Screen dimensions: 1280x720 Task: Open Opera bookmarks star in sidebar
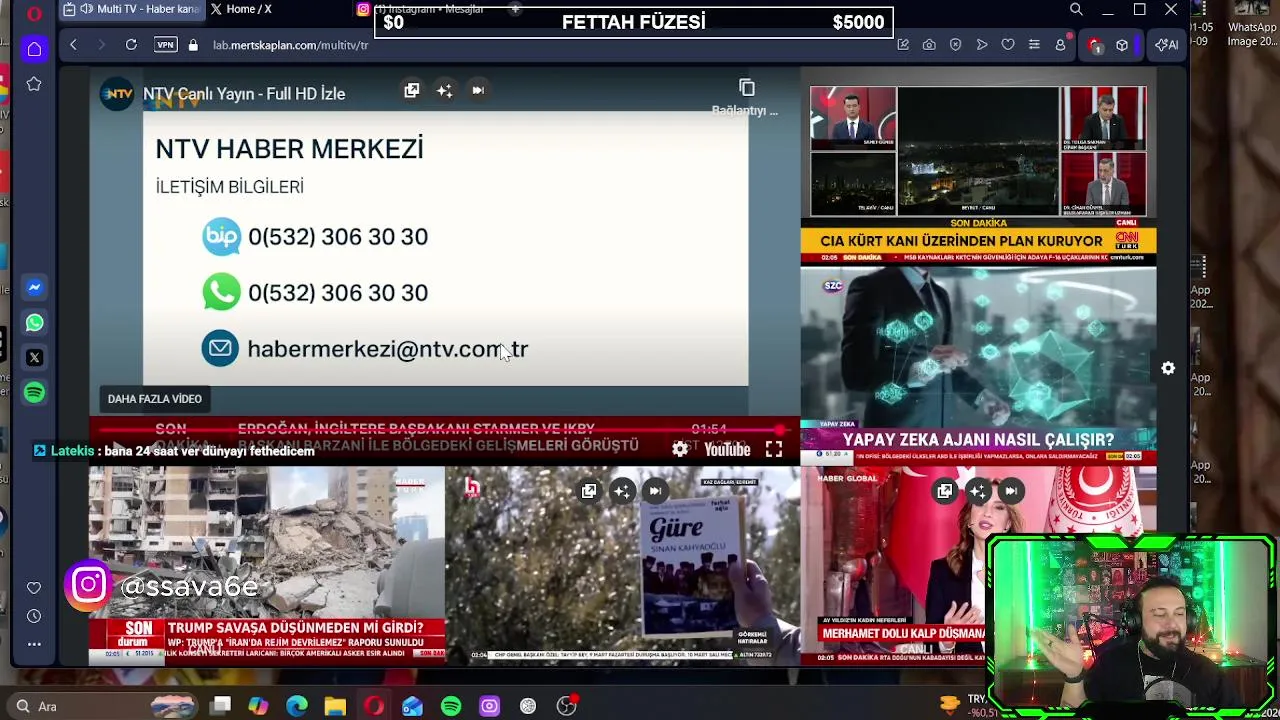(x=34, y=84)
